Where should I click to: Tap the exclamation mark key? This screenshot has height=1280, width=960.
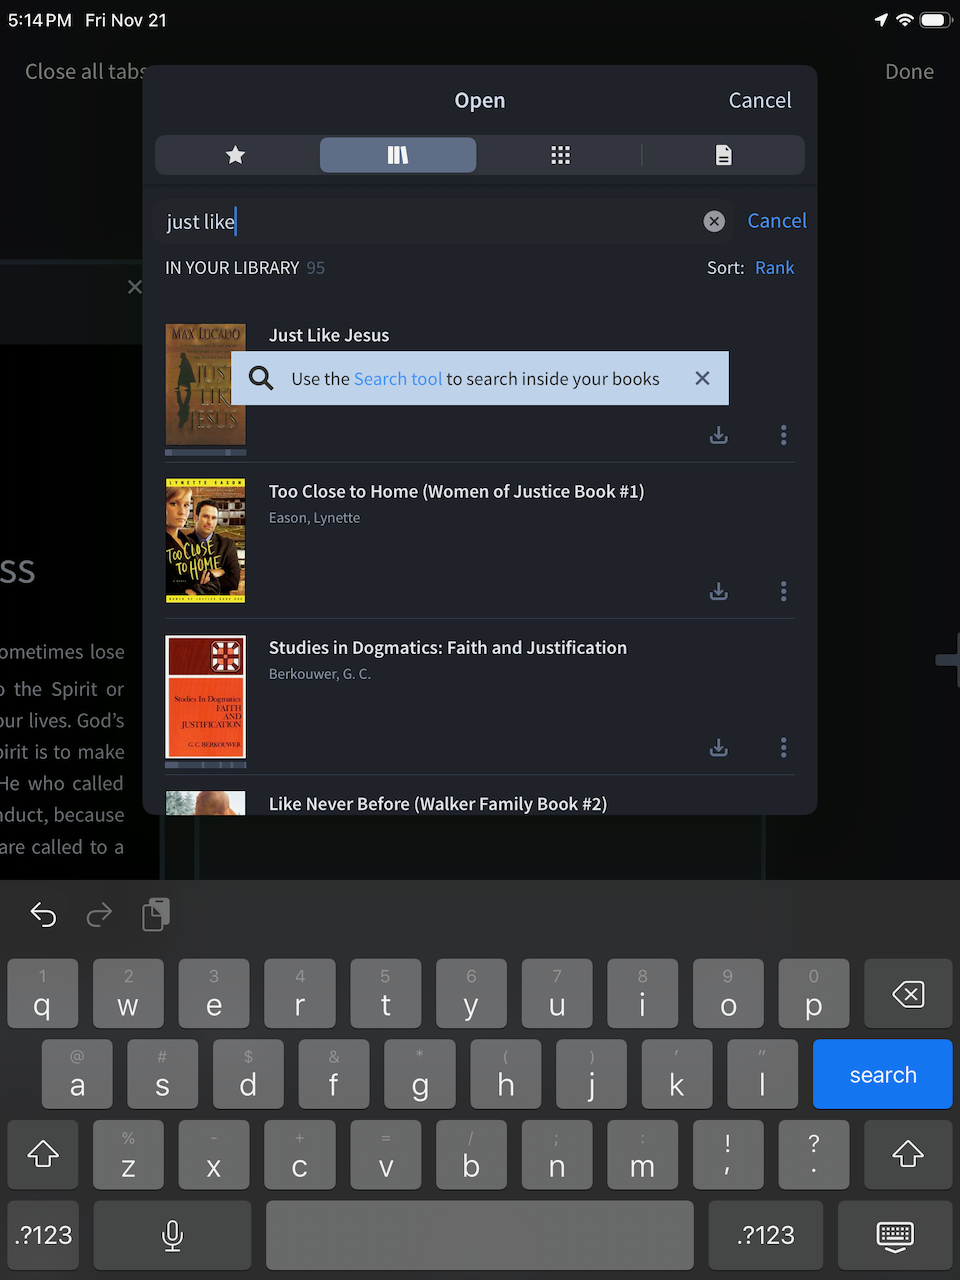[x=728, y=1154]
